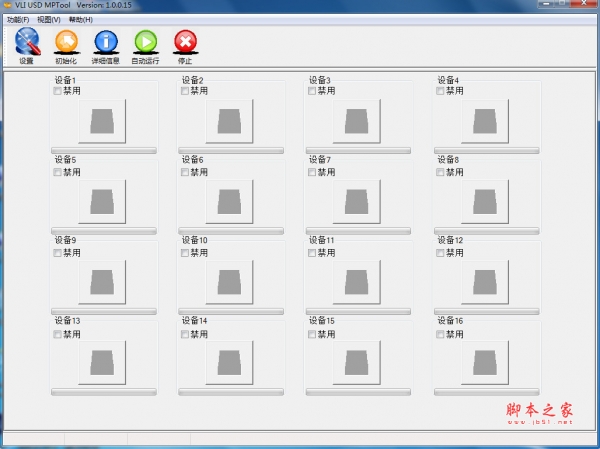The height and width of the screenshot is (449, 600).
Task: Check 禁用 box for 设备7
Action: point(312,172)
